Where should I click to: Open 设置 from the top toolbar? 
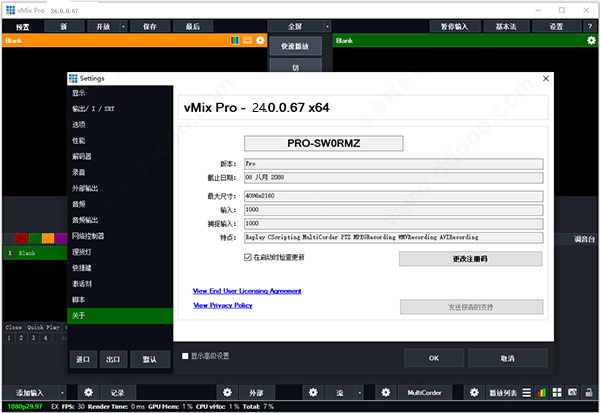[x=556, y=26]
